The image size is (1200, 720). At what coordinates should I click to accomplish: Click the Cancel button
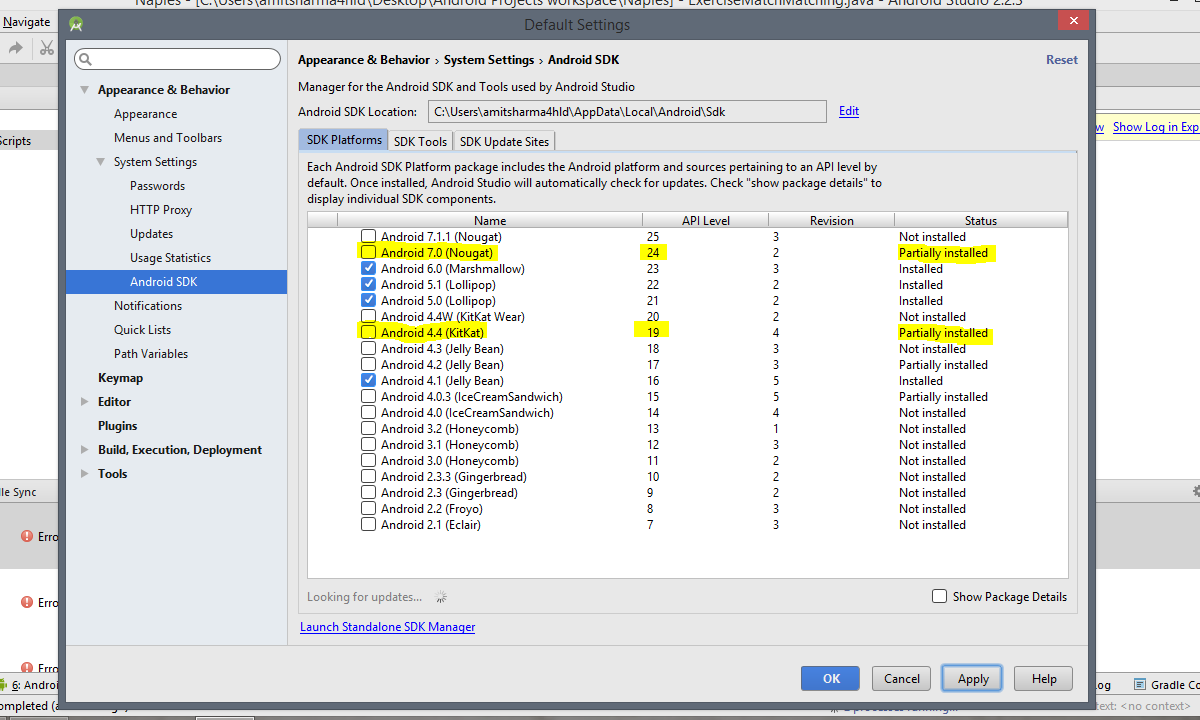tap(901, 678)
